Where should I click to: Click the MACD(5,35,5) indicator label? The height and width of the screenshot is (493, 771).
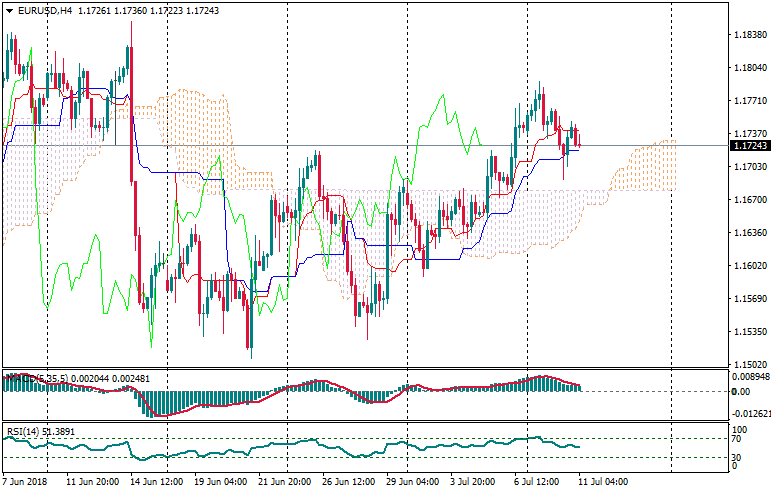36,377
